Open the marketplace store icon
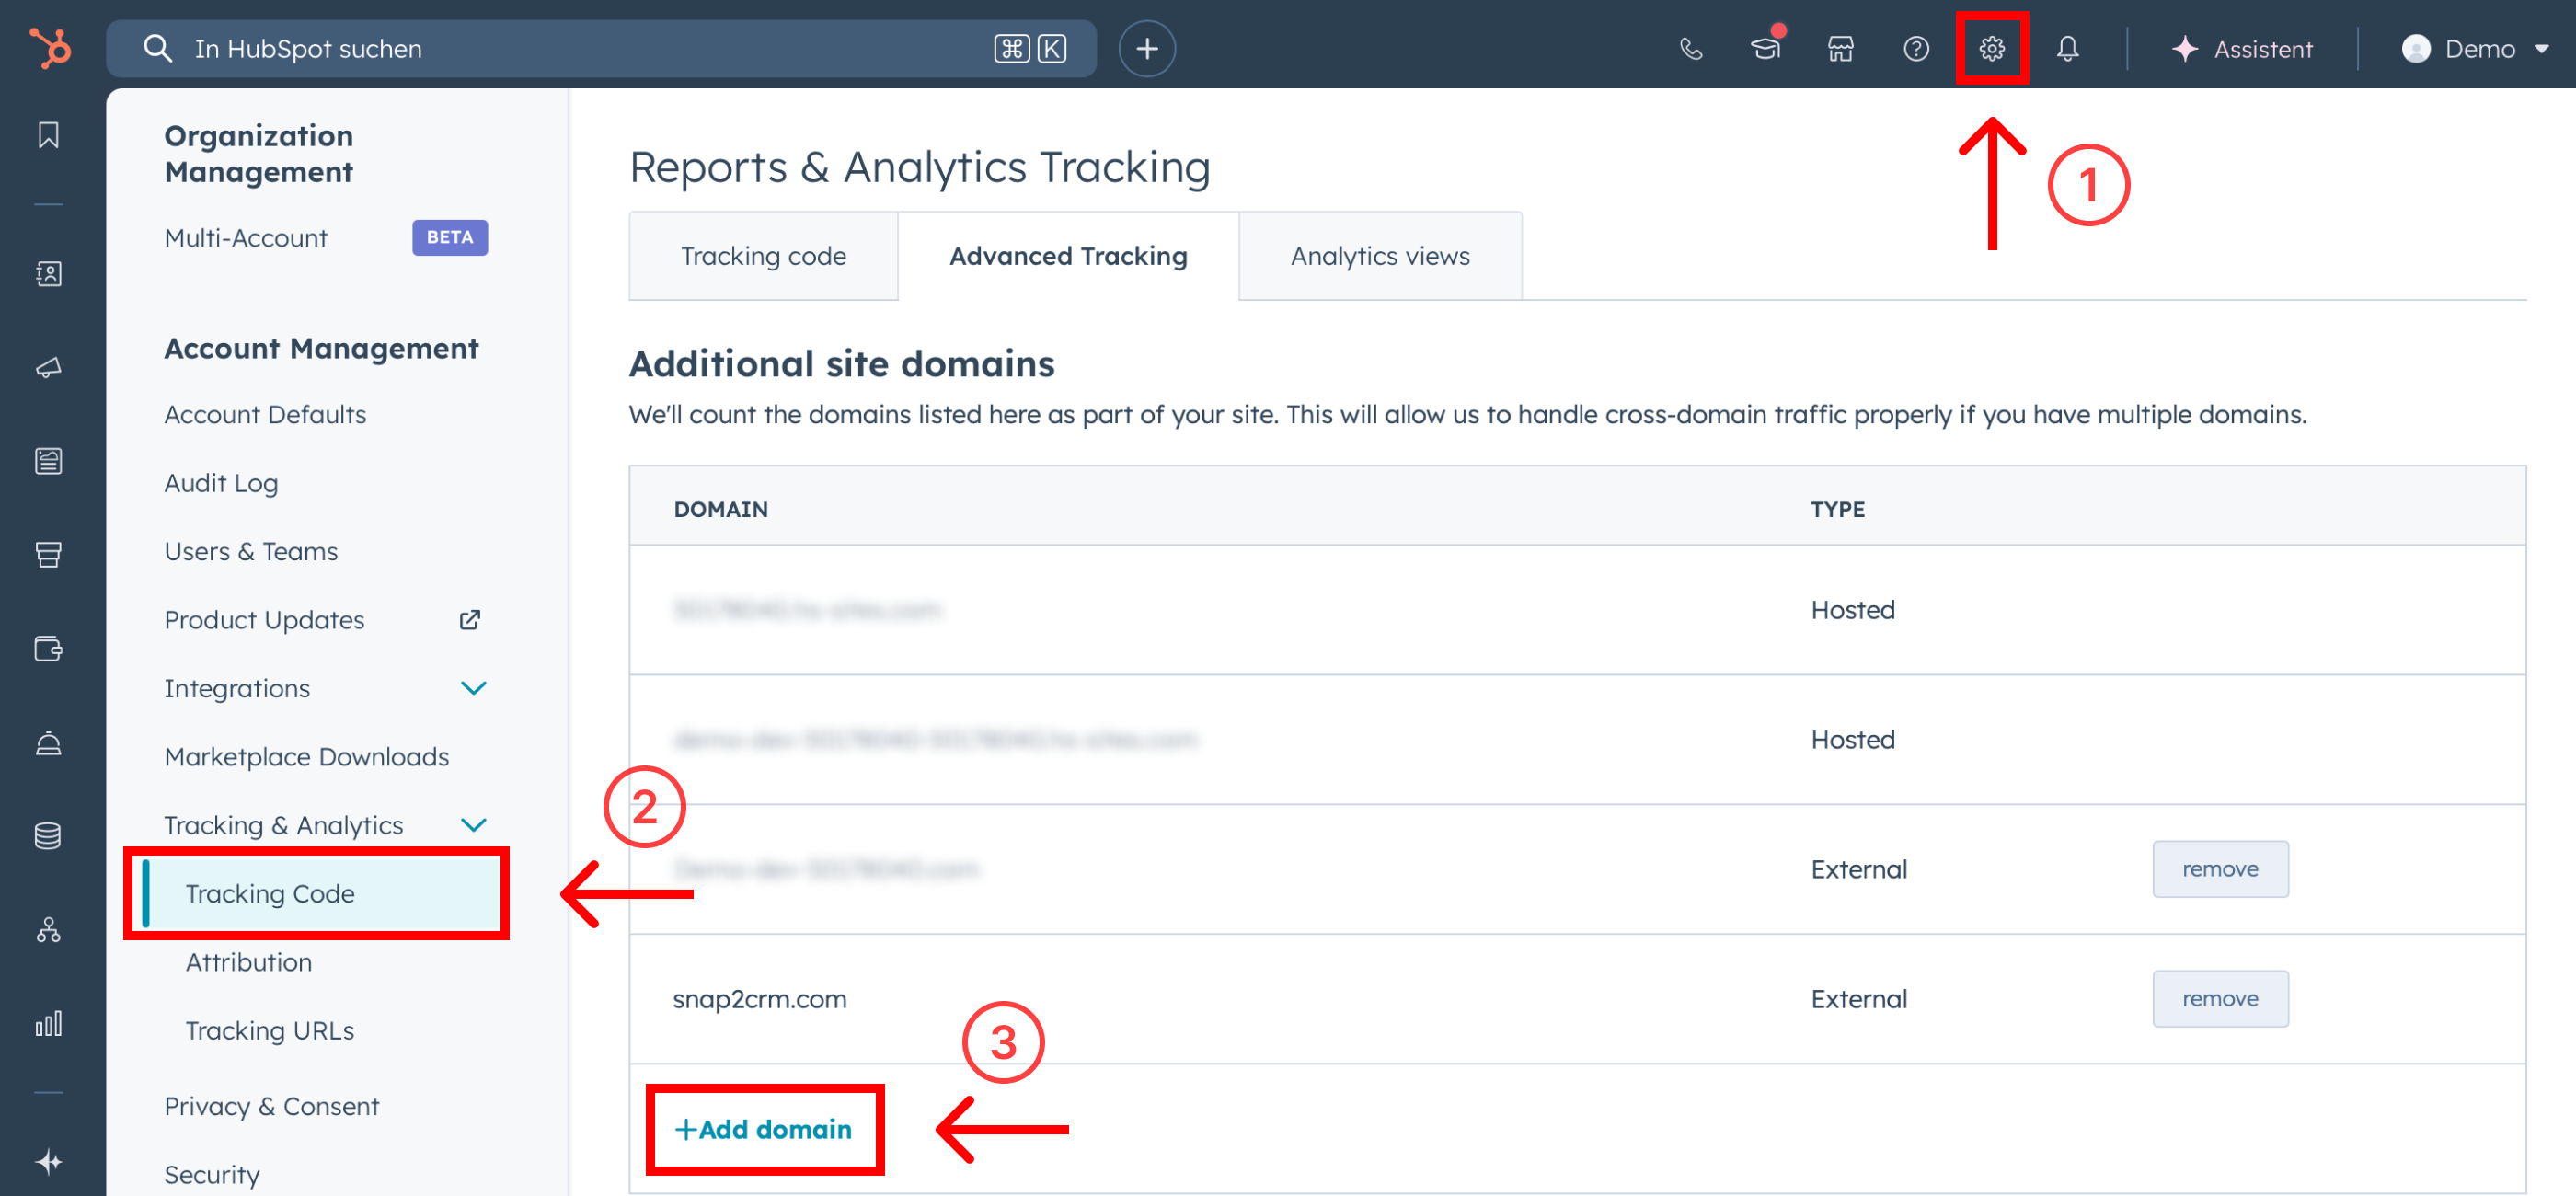 1840,48
